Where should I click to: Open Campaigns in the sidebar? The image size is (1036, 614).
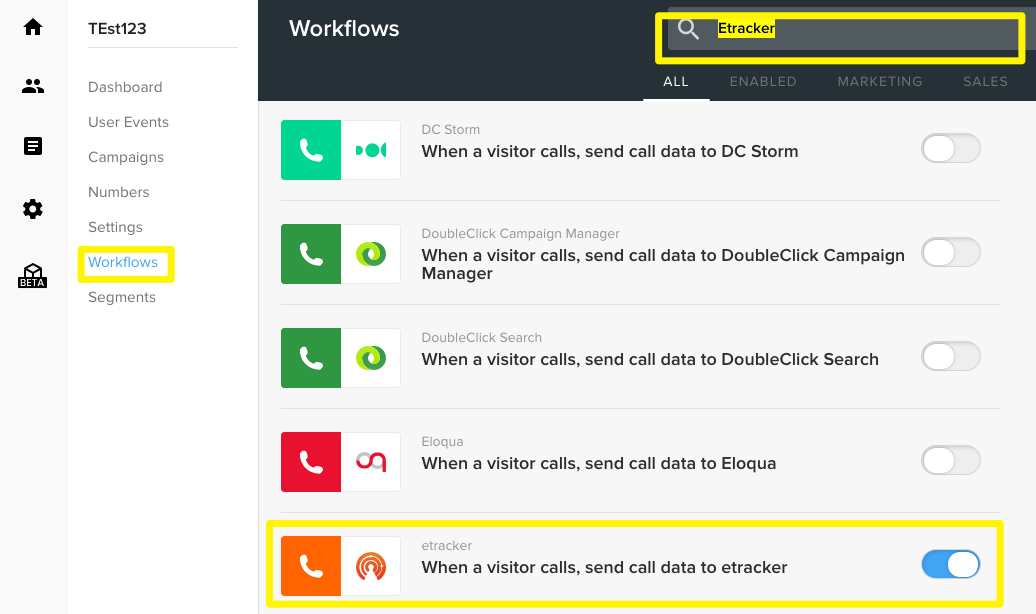(x=126, y=157)
